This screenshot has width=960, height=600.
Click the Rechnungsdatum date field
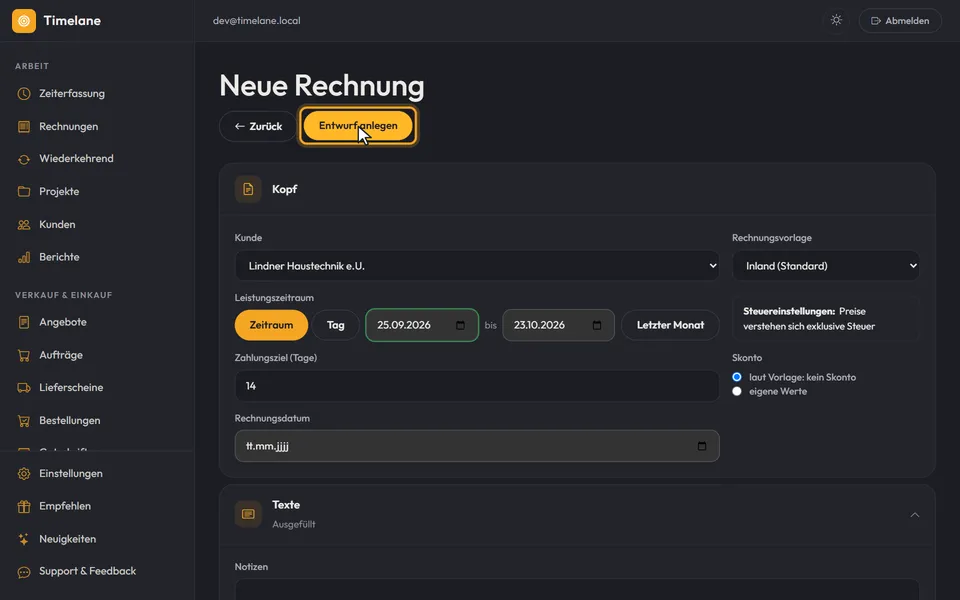point(477,446)
